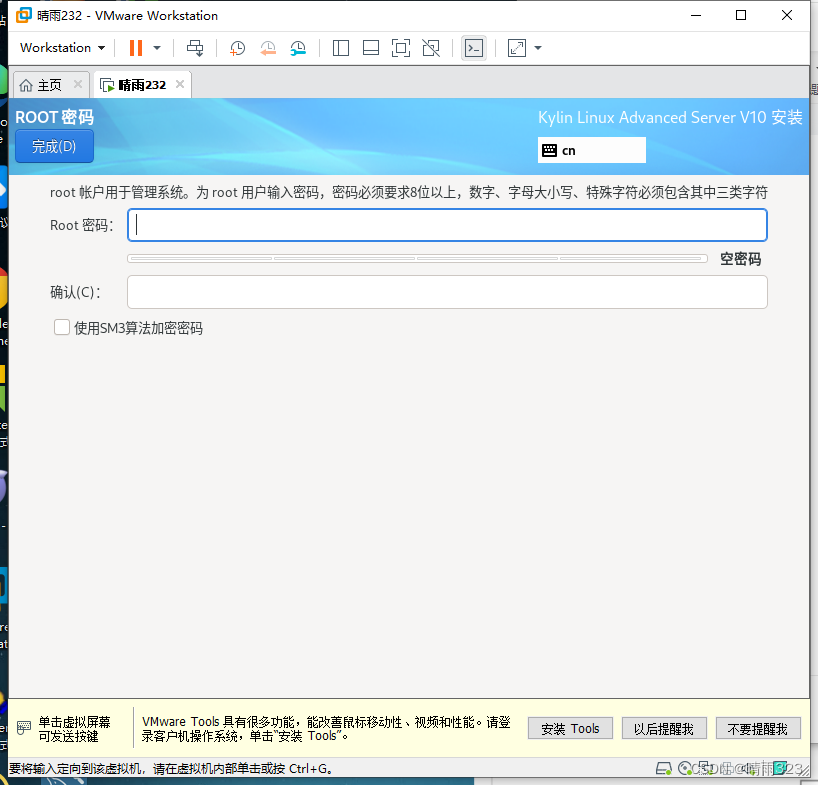Image resolution: width=818 pixels, height=785 pixels.
Task: Close the 主页 tab
Action: (x=78, y=84)
